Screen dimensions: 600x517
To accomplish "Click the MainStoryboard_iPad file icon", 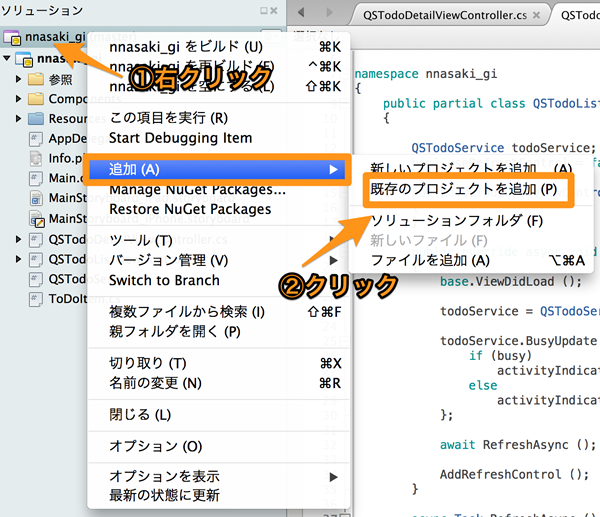I will (x=36, y=198).
